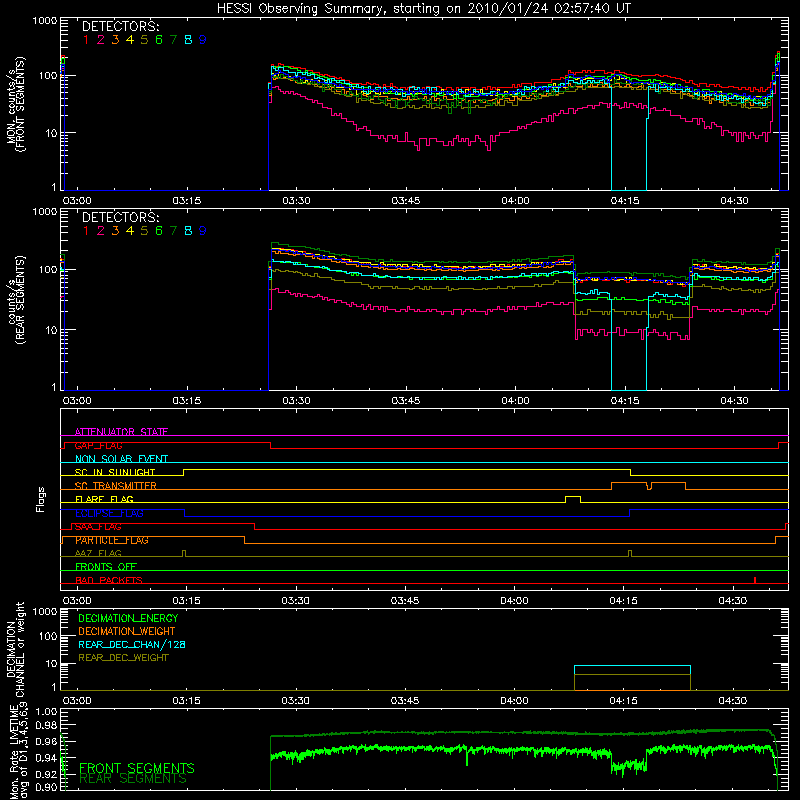
Task: Pick detector number 4 in the rear segments legend
Action: (x=130, y=231)
